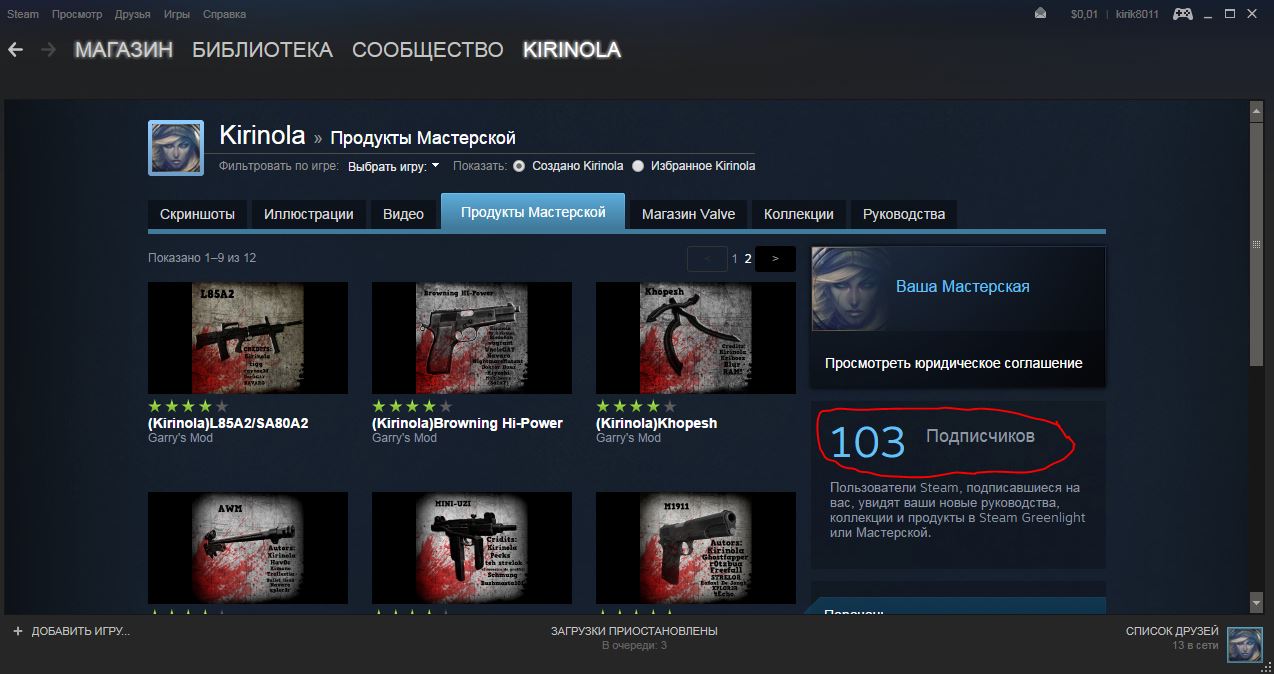Open the Browning Hi-Power pistol thumbnail
The width and height of the screenshot is (1274, 674).
point(472,338)
